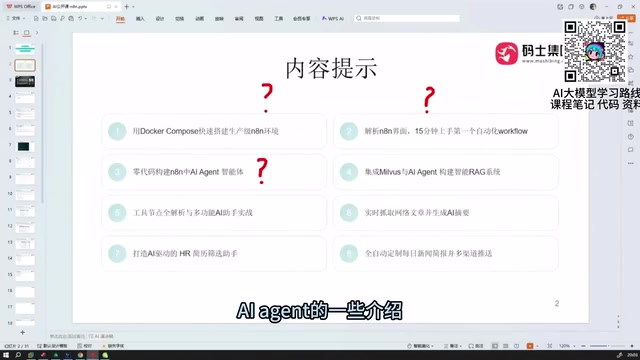
Task: Select the 会员专享 ribbon tab
Action: [x=302, y=19]
